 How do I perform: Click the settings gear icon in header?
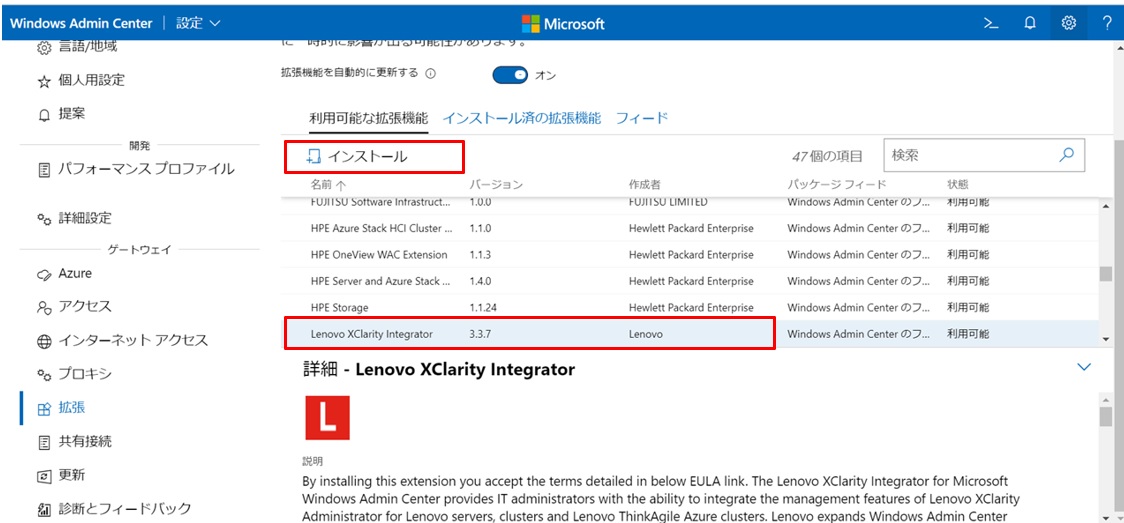[1068, 23]
